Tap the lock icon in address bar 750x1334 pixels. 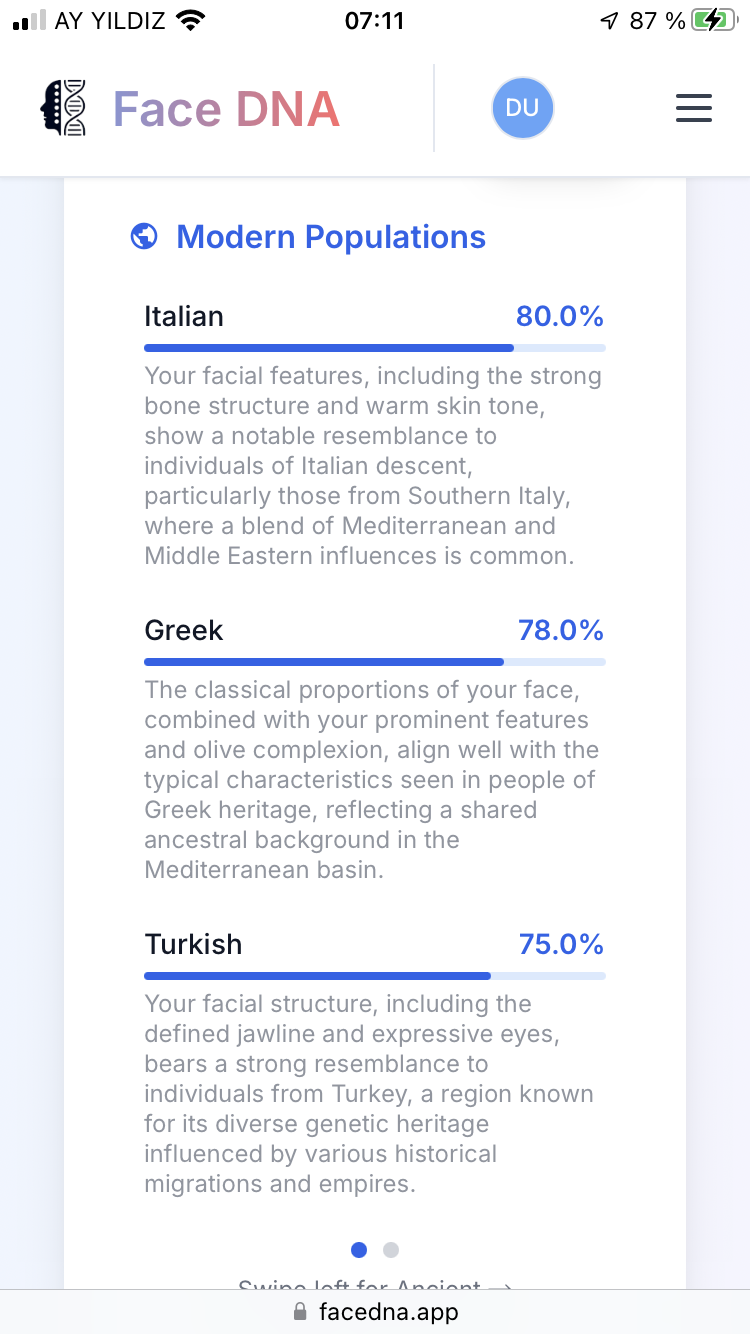click(x=300, y=1312)
